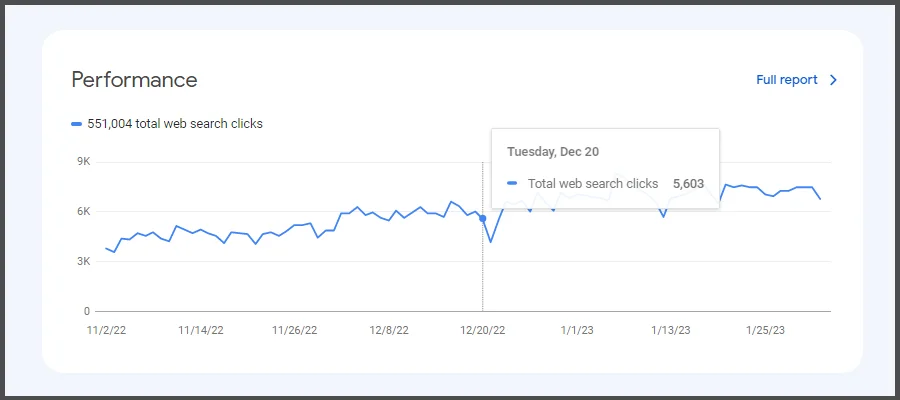Click the 11/14/22 date on the x-axis

(199, 329)
